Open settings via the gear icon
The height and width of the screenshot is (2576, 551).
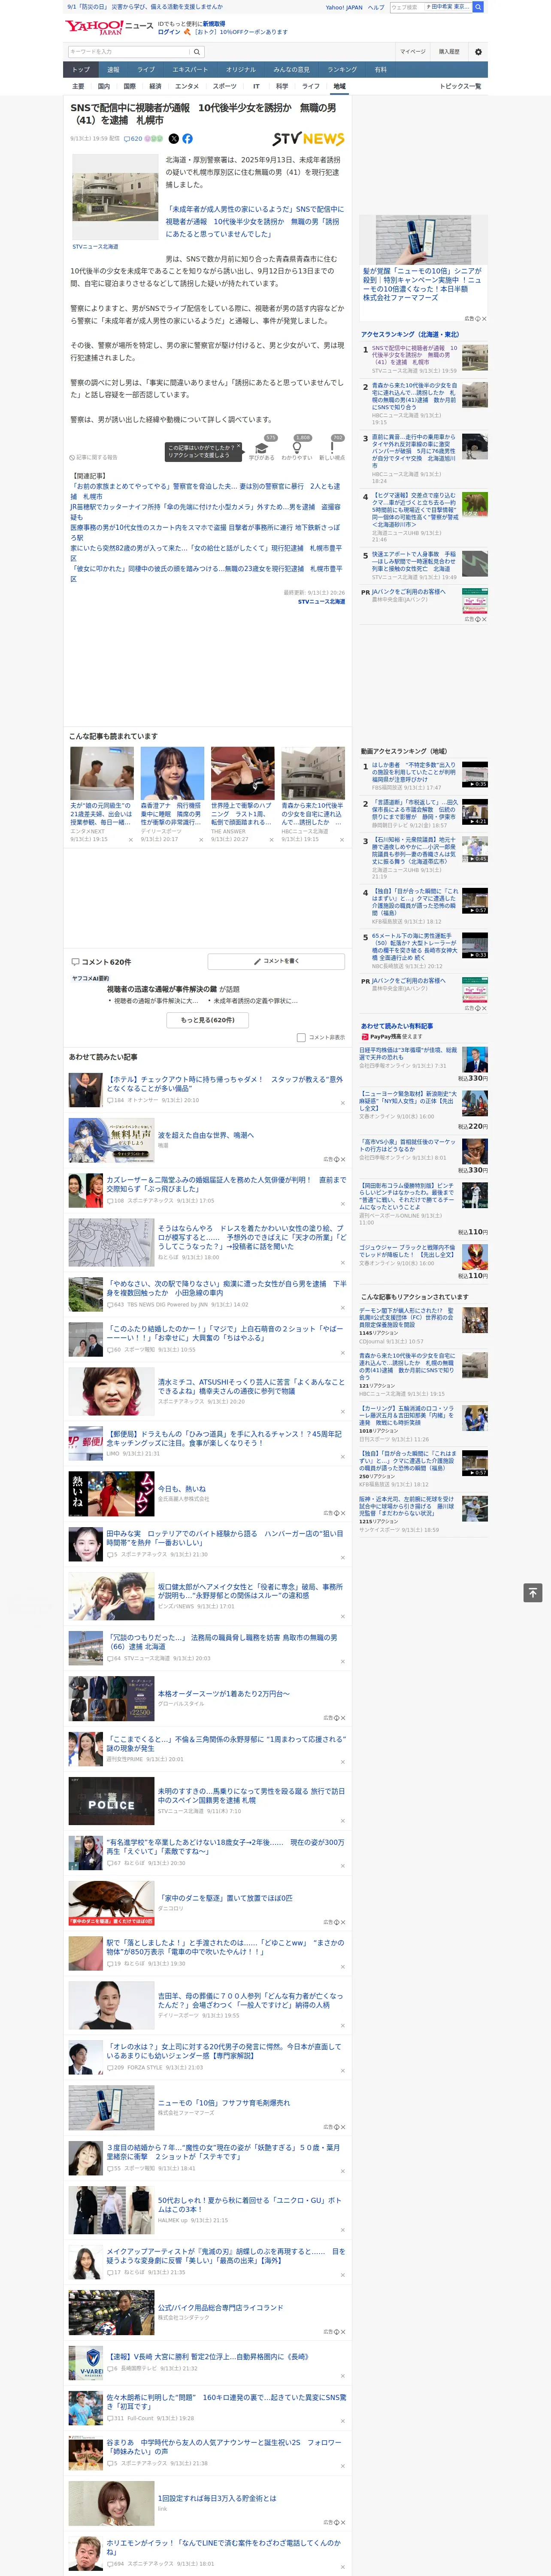(x=478, y=52)
